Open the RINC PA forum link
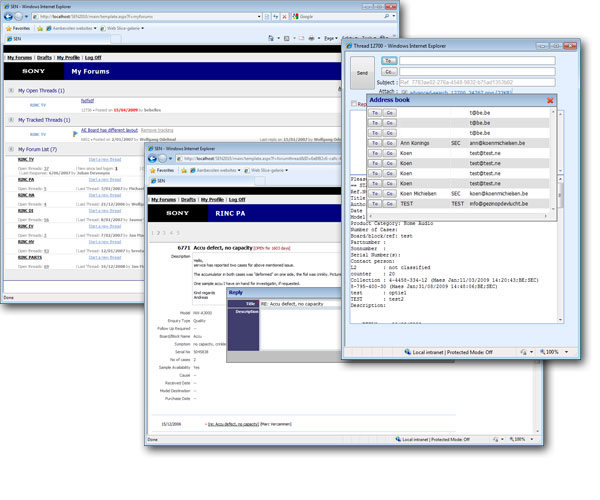 coord(26,180)
